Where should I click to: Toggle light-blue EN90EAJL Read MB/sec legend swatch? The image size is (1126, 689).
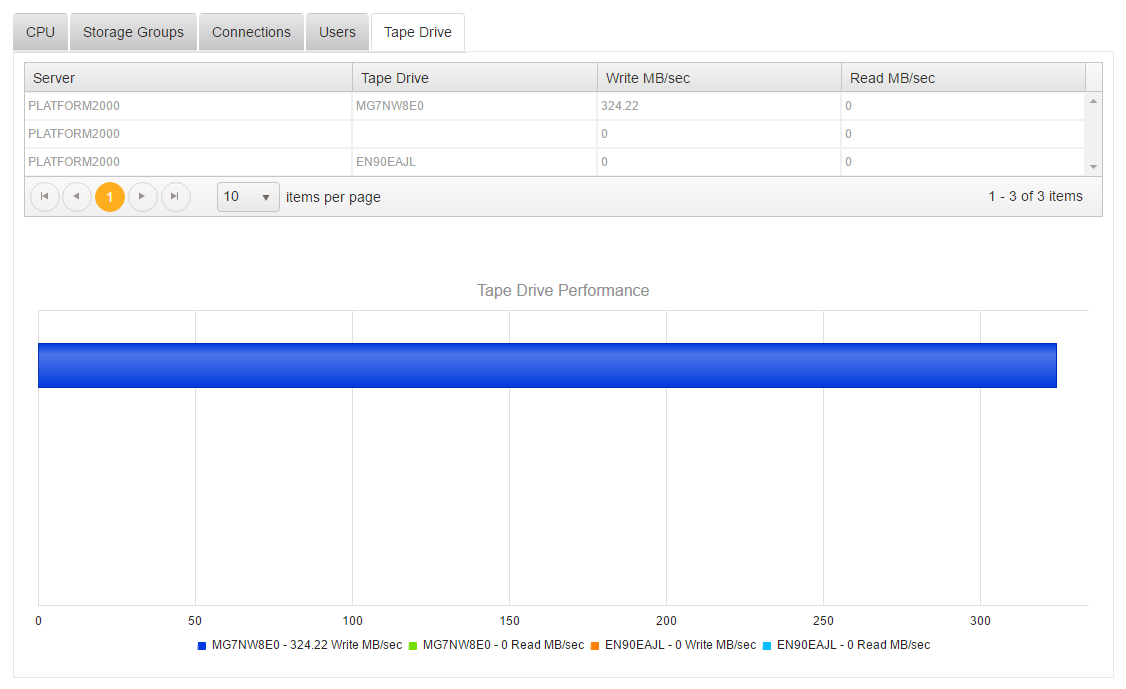pos(767,646)
